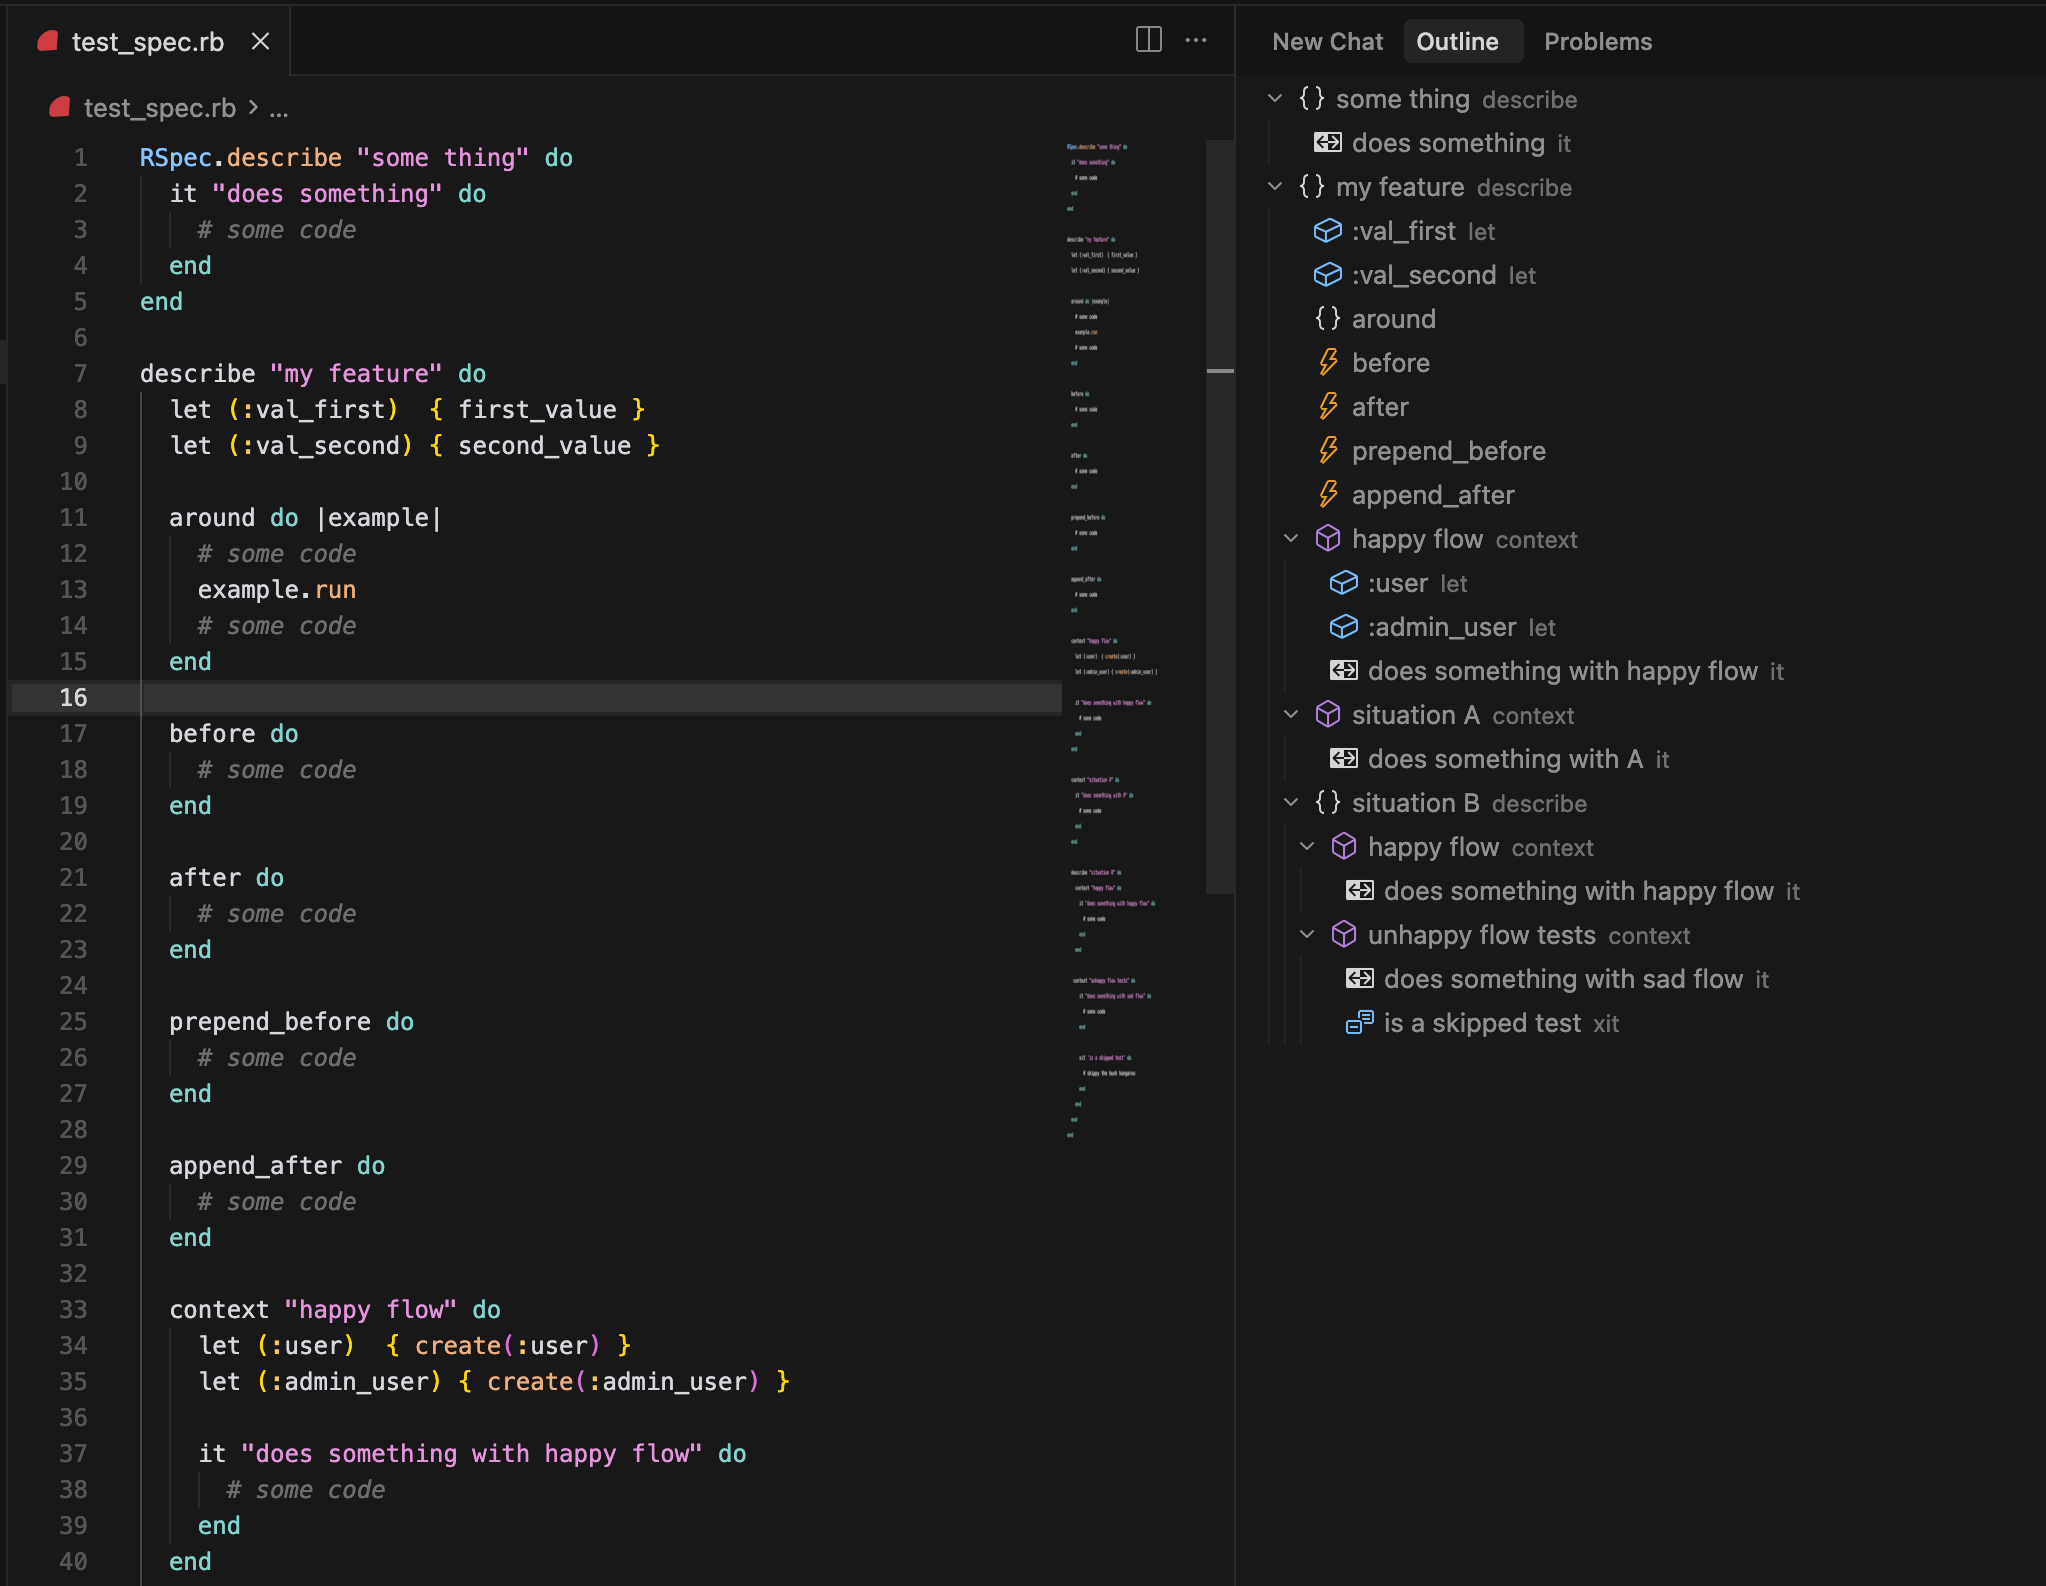Click the lightning icon next to before
The image size is (2046, 1586).
1327,363
